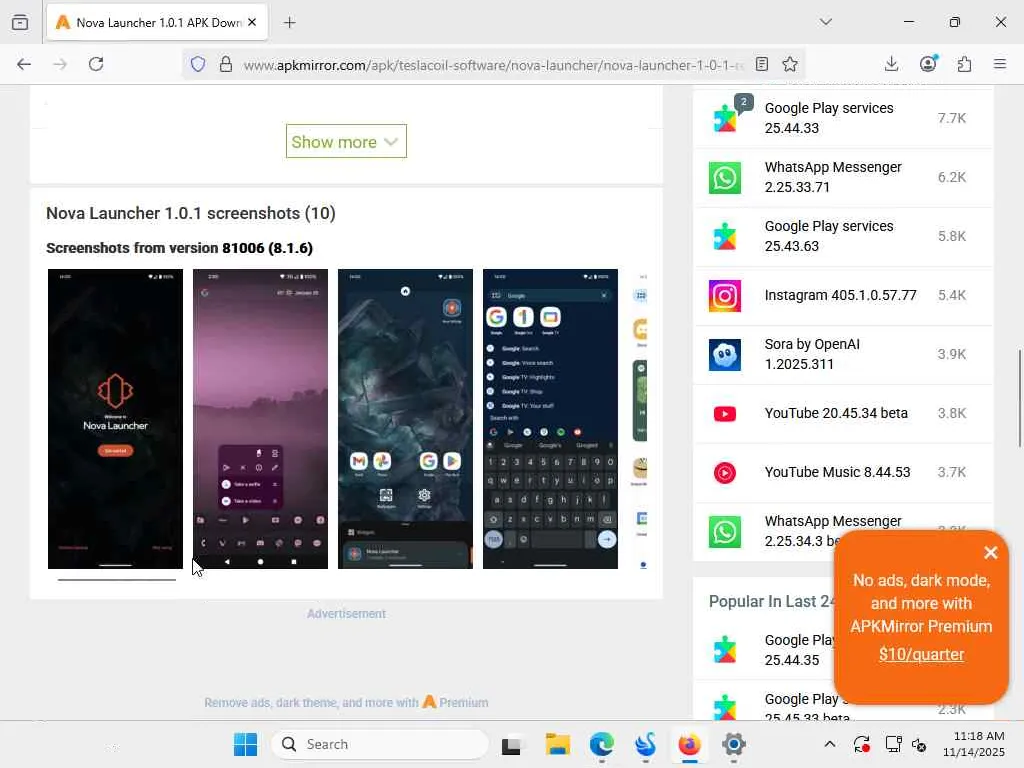
Task: Open the $10/quarter premium link
Action: coord(921,654)
